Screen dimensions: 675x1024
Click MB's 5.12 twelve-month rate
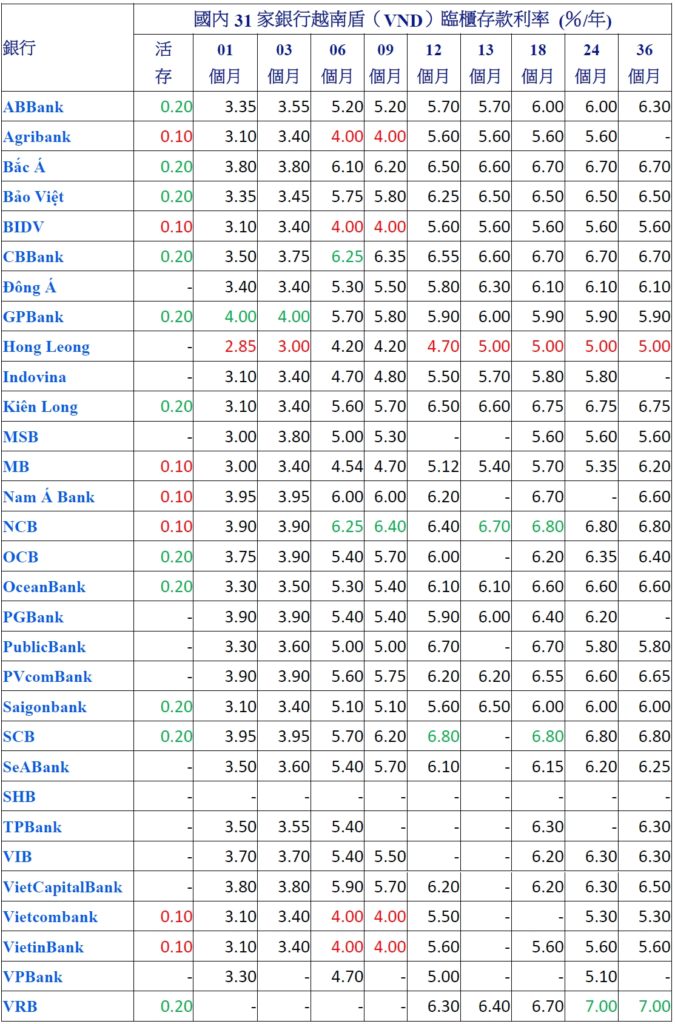442,467
